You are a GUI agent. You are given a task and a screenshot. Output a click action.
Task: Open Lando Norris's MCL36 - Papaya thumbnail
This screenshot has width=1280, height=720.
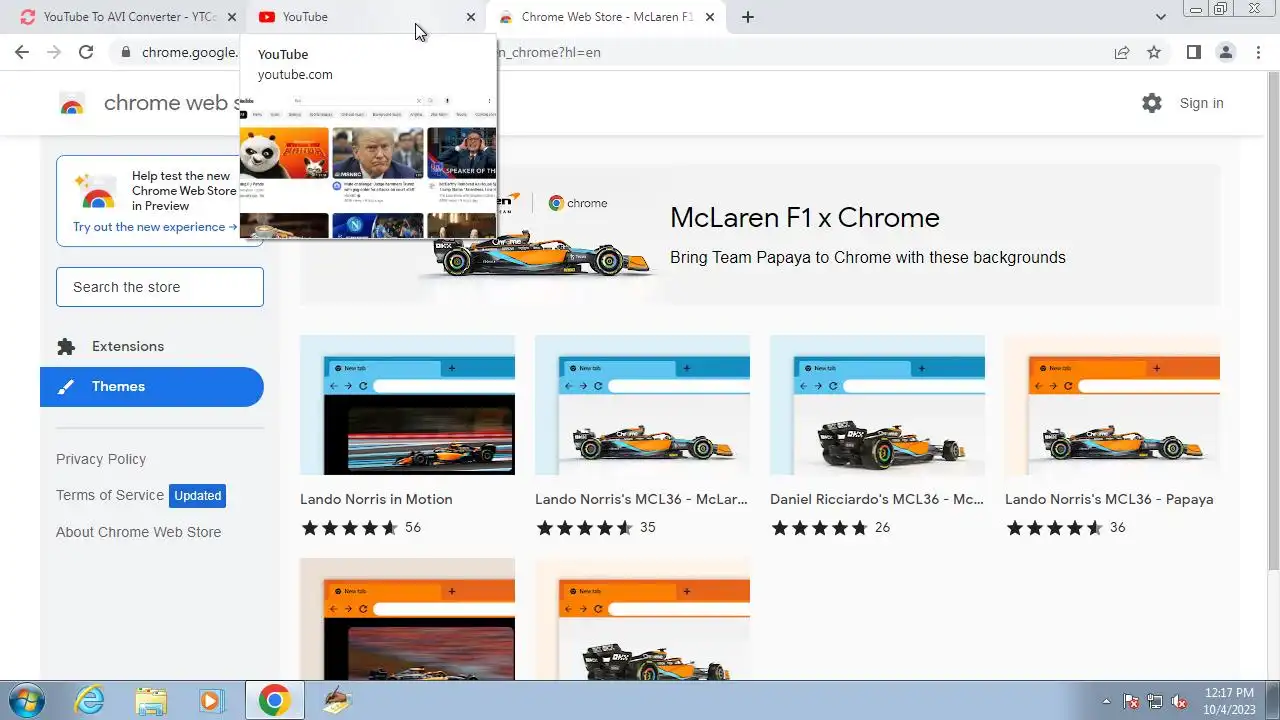(x=1112, y=405)
